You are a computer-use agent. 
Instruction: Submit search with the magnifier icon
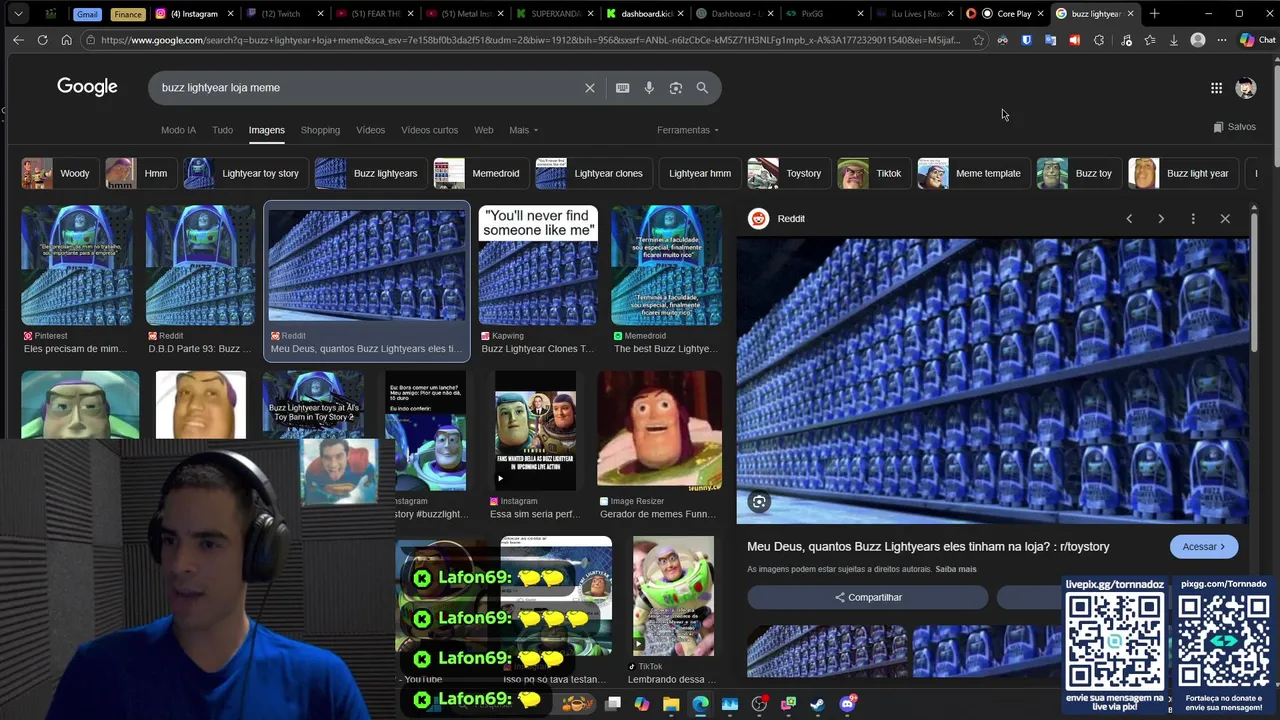(x=702, y=88)
